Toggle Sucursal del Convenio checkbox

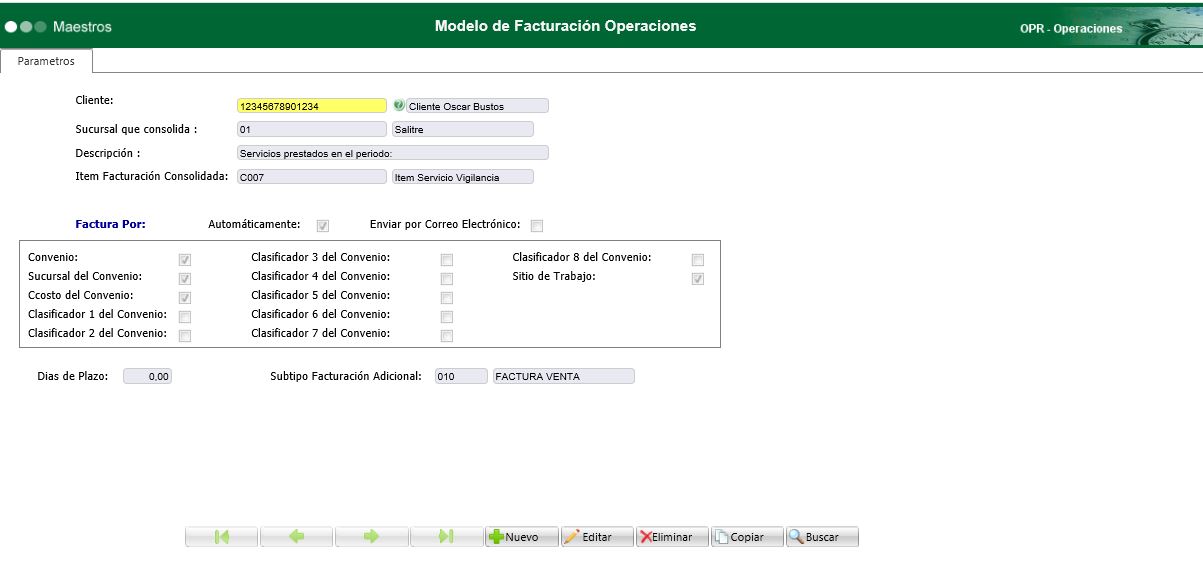(185, 279)
